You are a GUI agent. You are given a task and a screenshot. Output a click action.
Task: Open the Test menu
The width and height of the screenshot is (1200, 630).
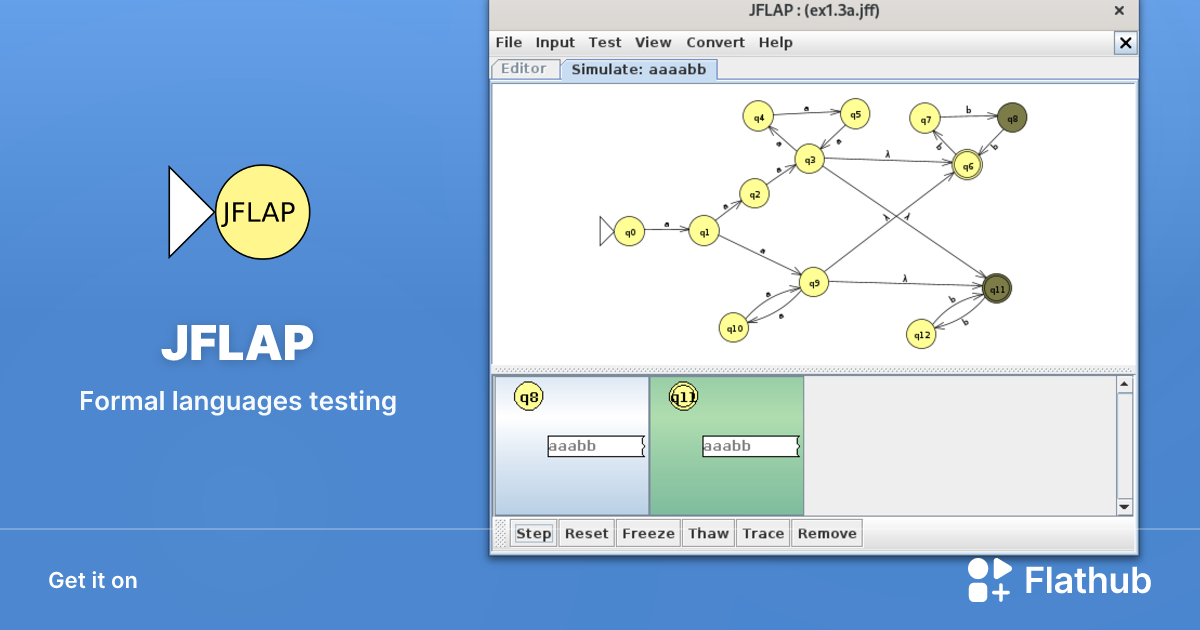click(x=604, y=42)
